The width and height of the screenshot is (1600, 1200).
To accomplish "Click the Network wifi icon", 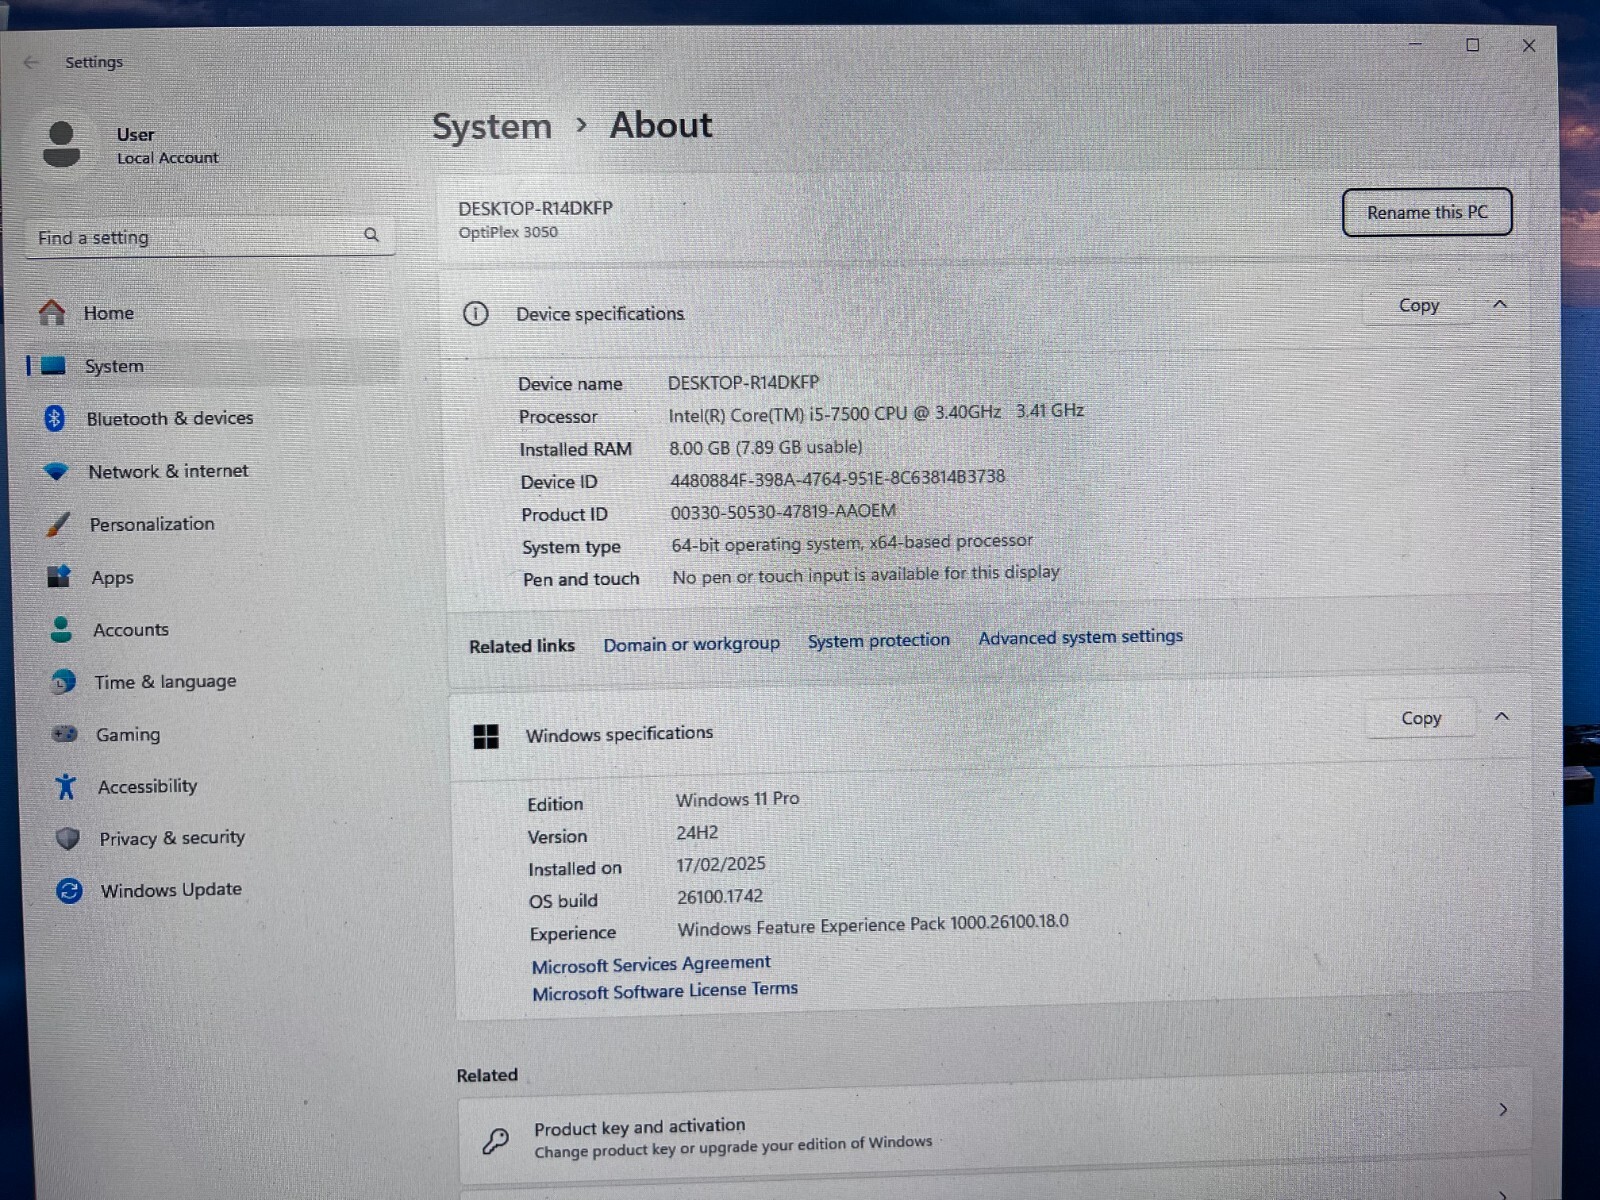I will click(56, 471).
